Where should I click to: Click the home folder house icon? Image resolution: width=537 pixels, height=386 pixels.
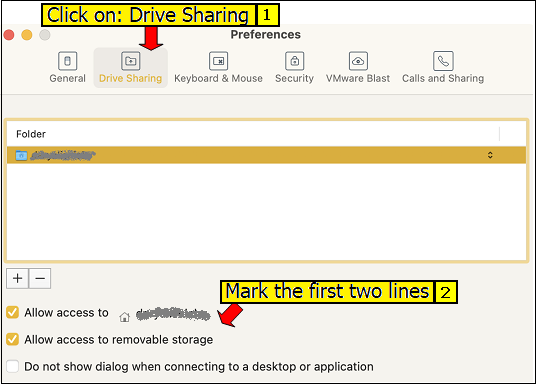point(125,317)
